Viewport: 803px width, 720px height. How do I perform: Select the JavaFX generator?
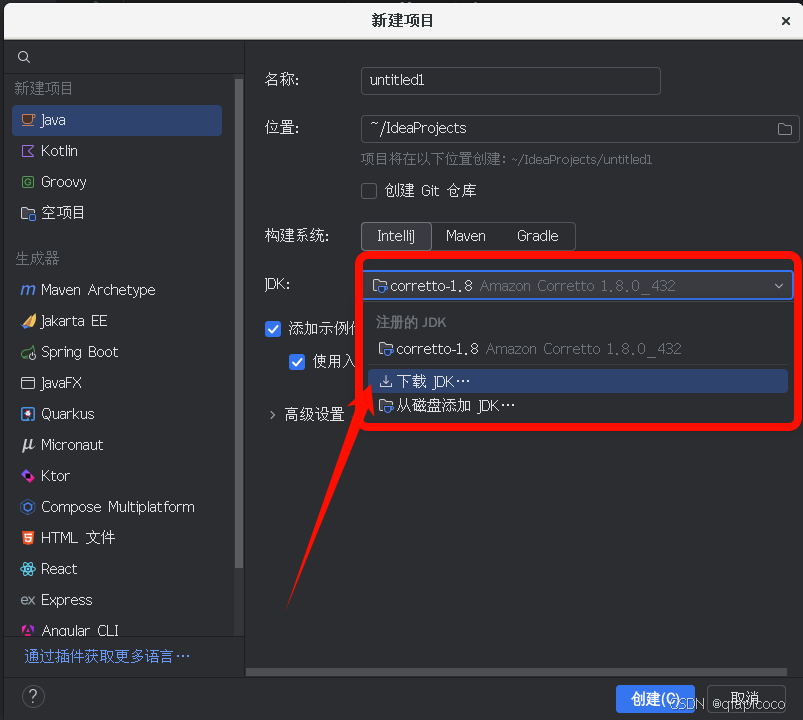(x=117, y=383)
